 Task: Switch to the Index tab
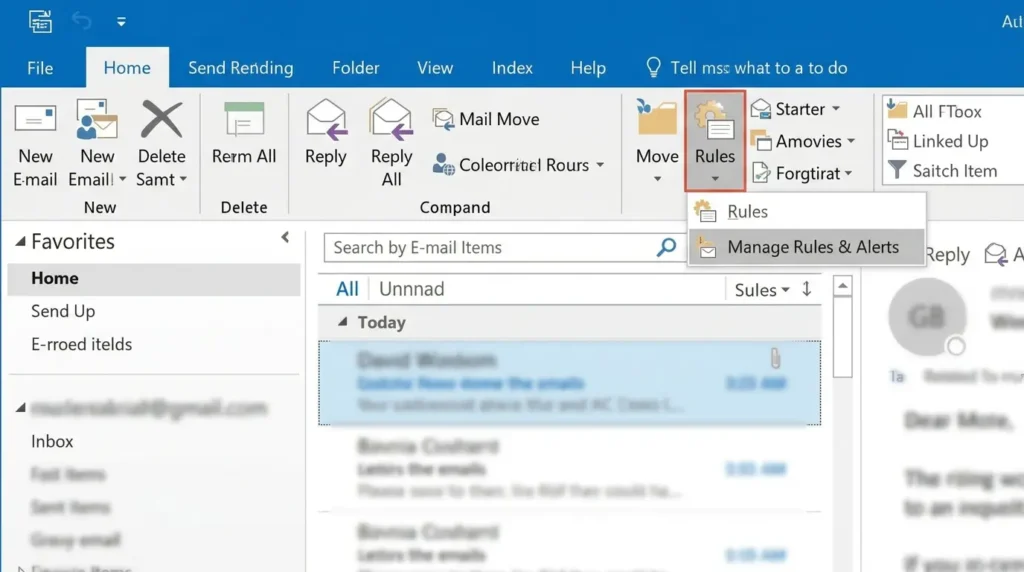[x=512, y=67]
